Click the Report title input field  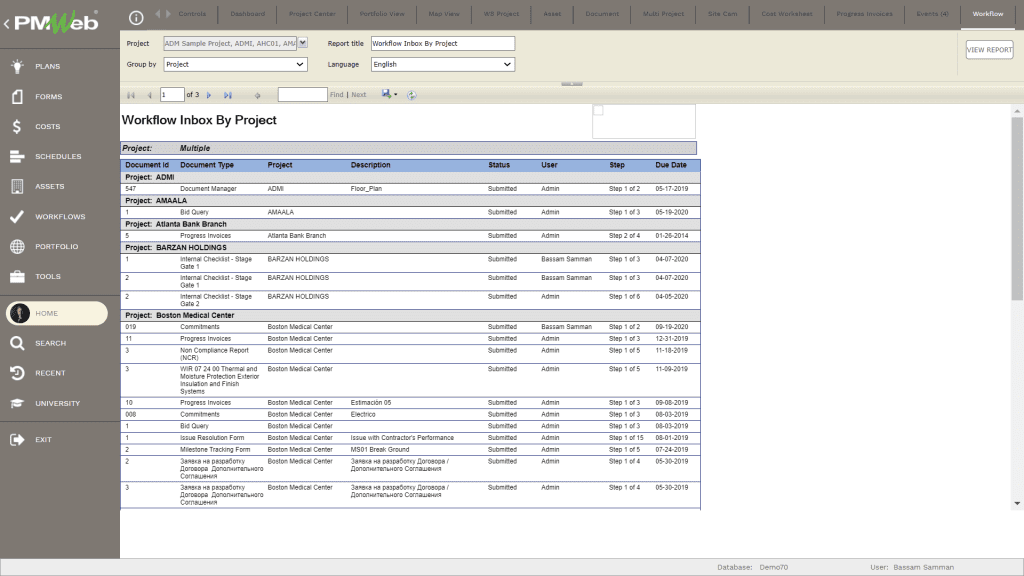[x=443, y=44]
